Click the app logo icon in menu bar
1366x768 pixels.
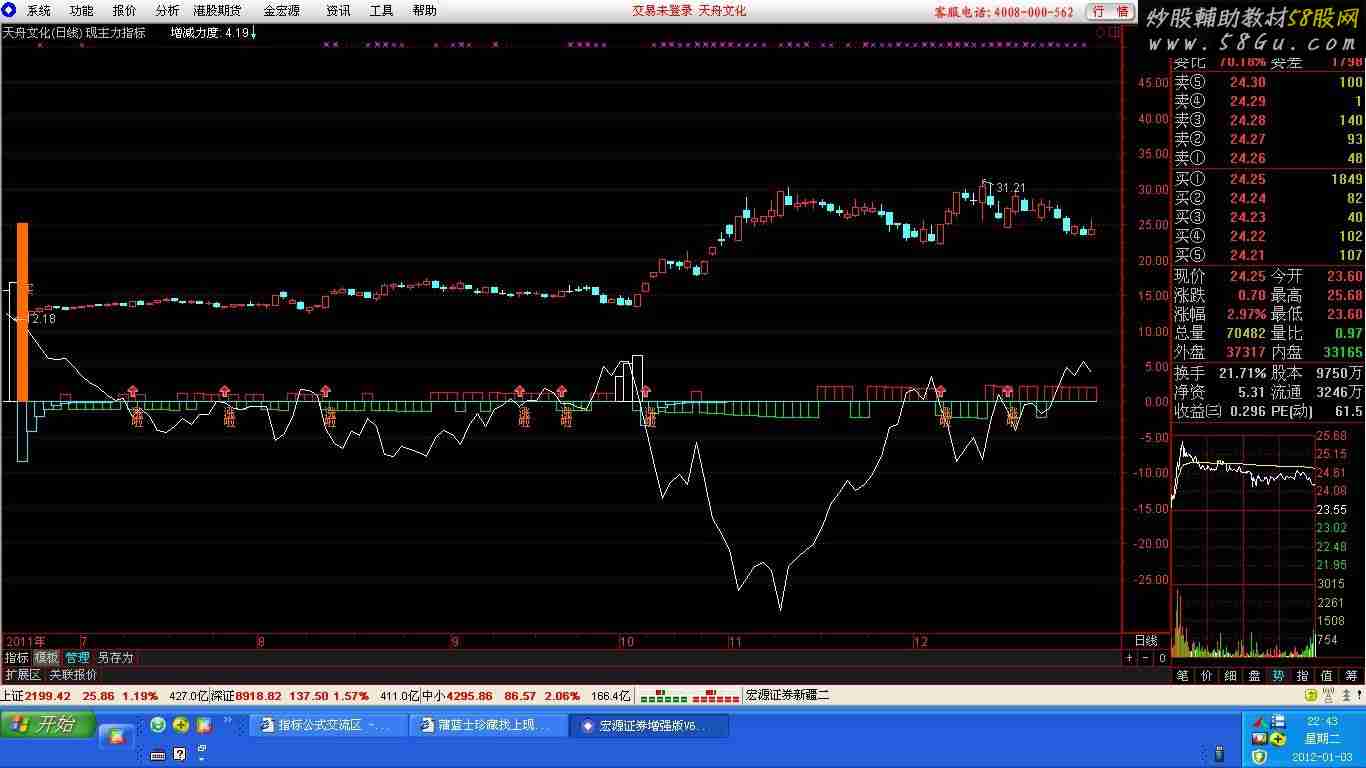(x=10, y=11)
